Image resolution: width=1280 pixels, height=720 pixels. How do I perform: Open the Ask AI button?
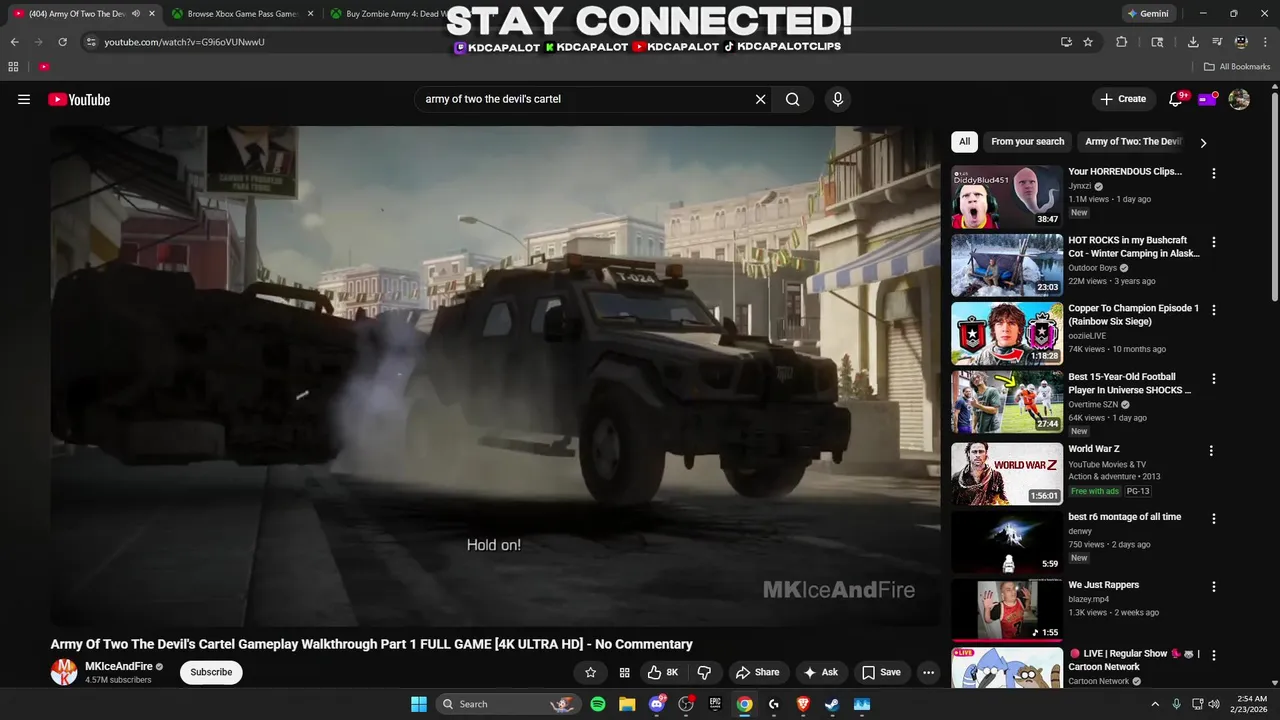click(820, 672)
